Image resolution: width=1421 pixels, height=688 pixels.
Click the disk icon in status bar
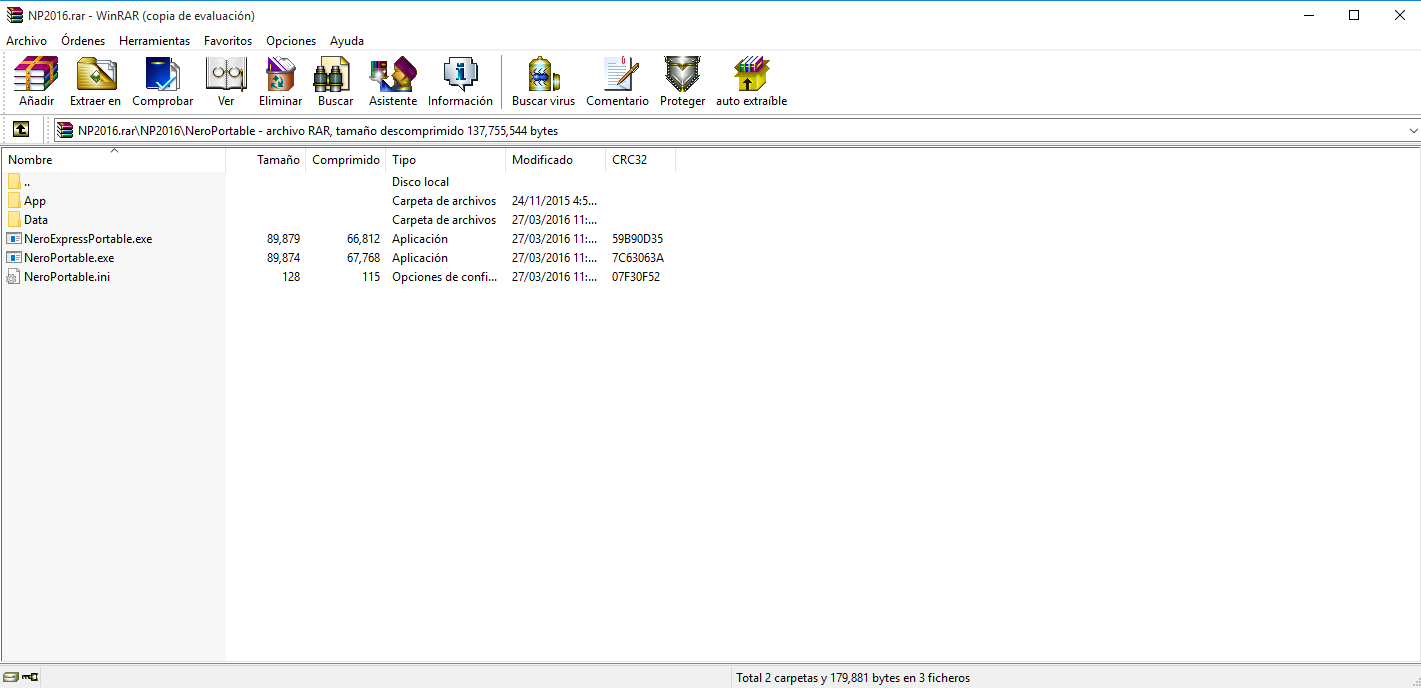(x=11, y=678)
